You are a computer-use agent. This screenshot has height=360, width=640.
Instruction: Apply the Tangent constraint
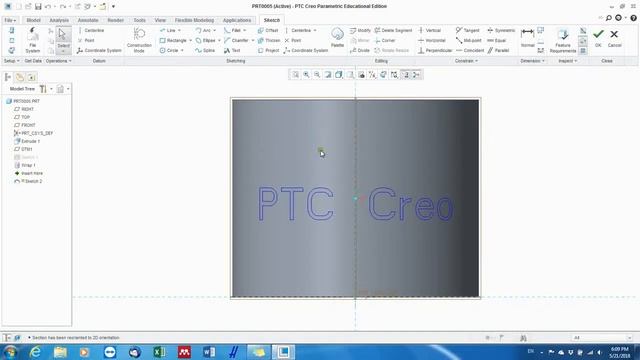(467, 30)
